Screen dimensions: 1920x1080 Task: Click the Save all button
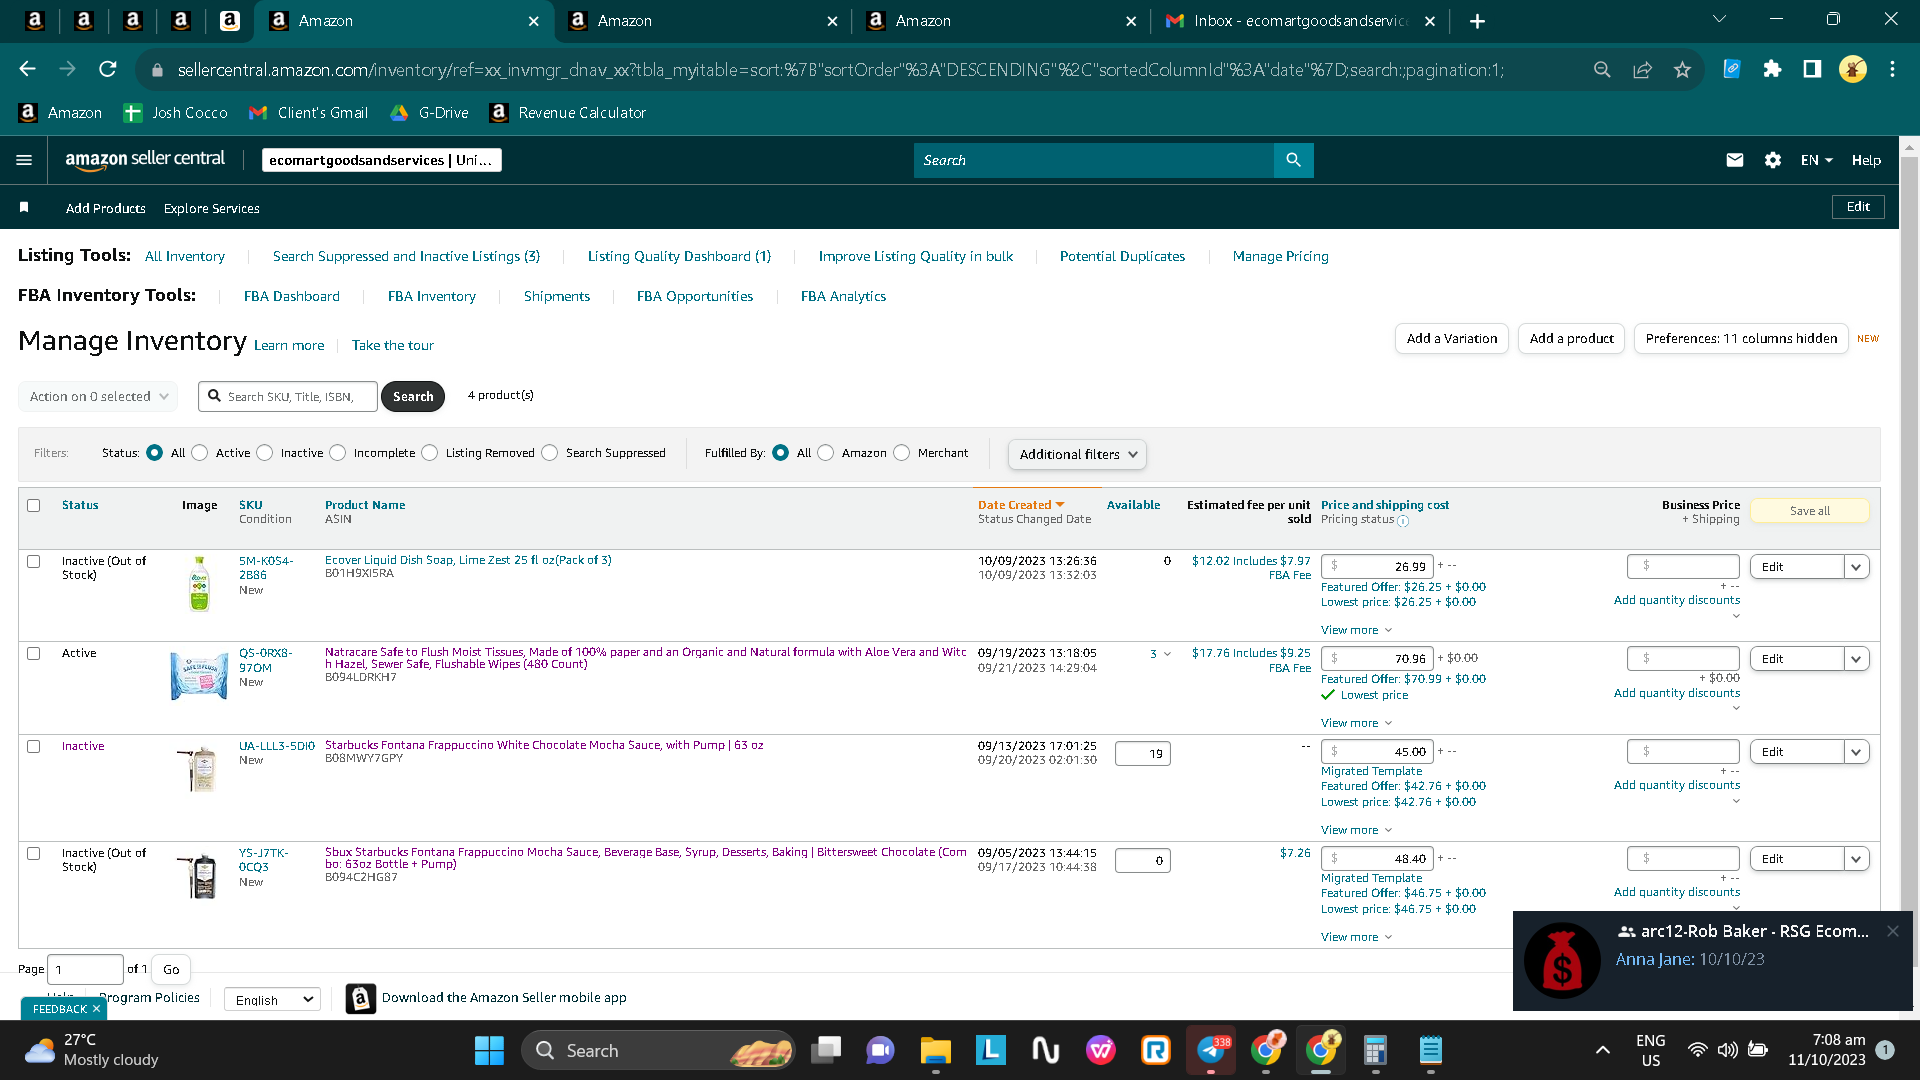[x=1810, y=511]
